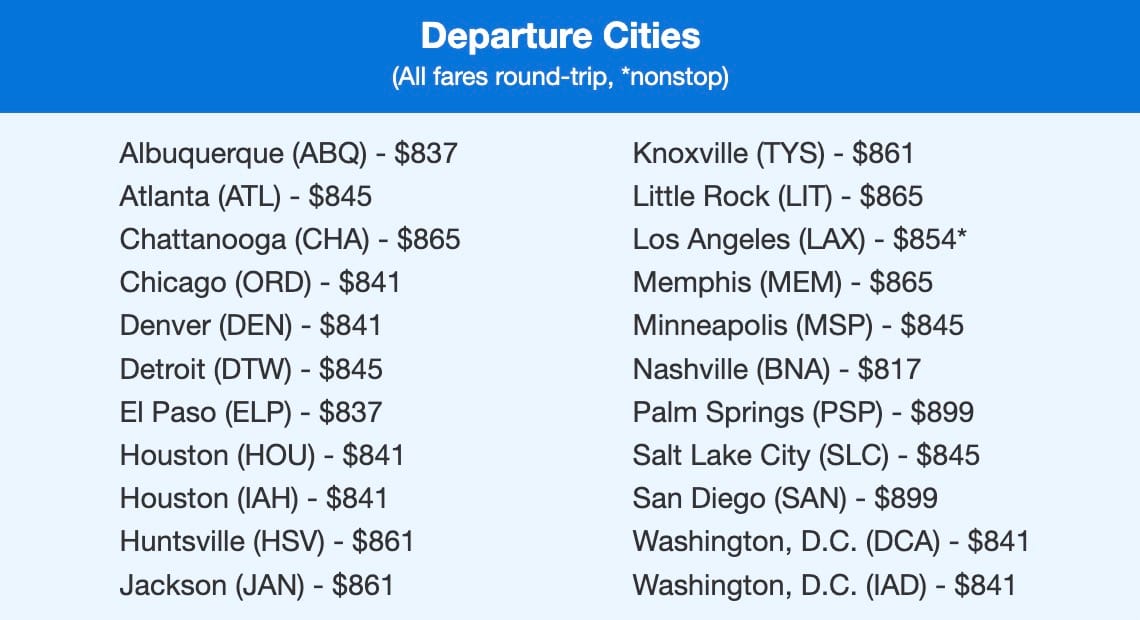Image resolution: width=1140 pixels, height=620 pixels.
Task: Select the Huntsville (HSV) - $861 fare
Action: click(267, 542)
